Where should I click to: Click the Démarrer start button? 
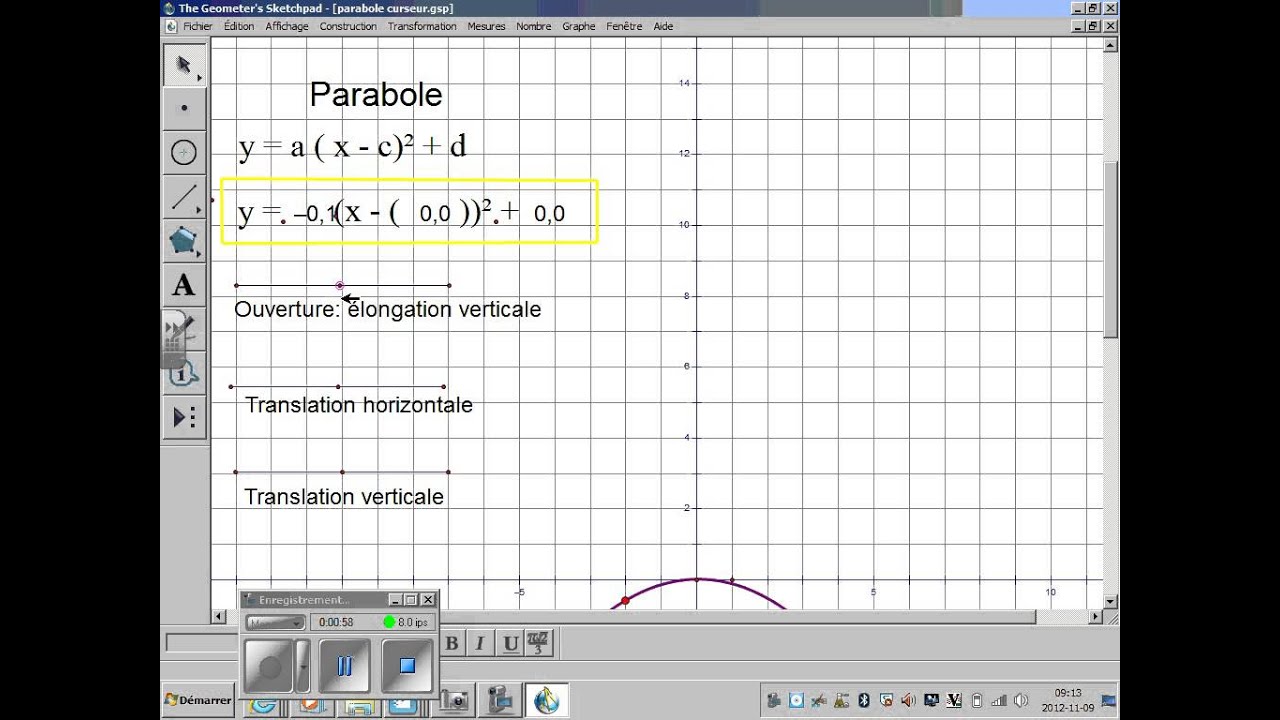point(198,701)
